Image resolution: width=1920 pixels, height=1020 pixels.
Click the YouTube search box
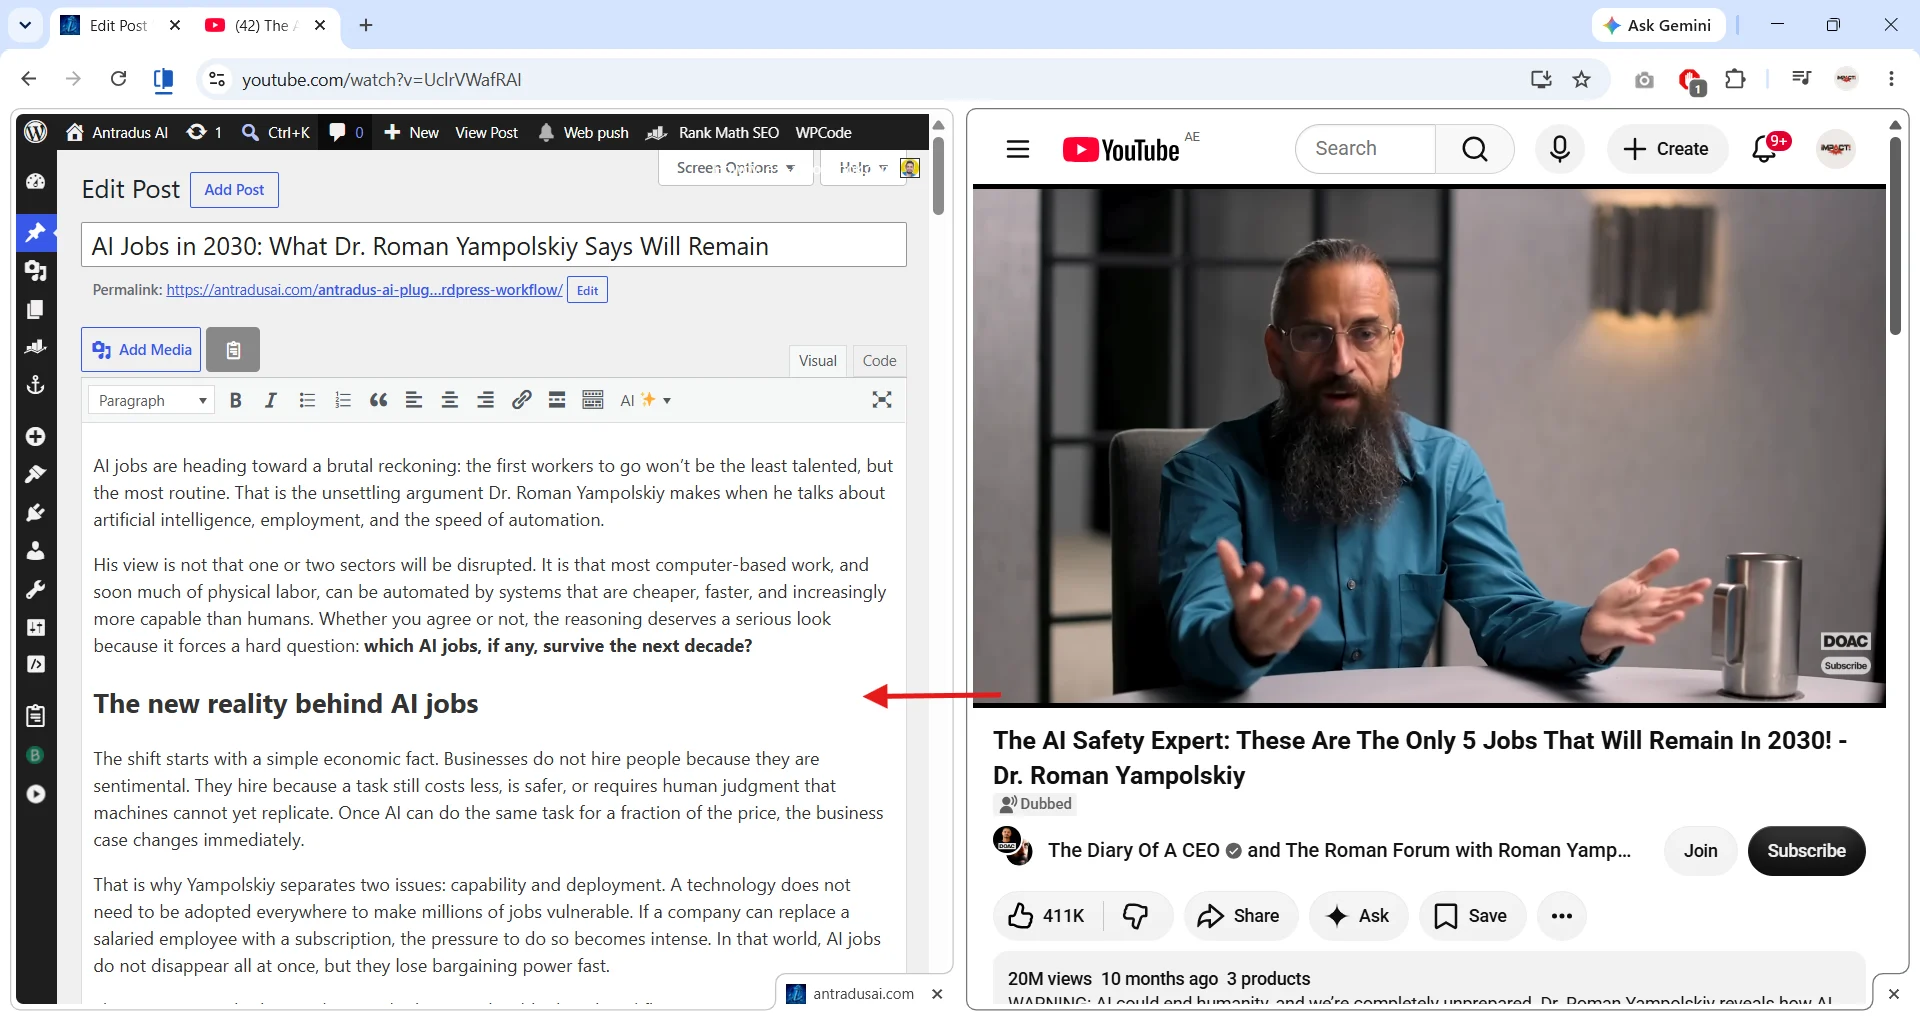tap(1366, 149)
